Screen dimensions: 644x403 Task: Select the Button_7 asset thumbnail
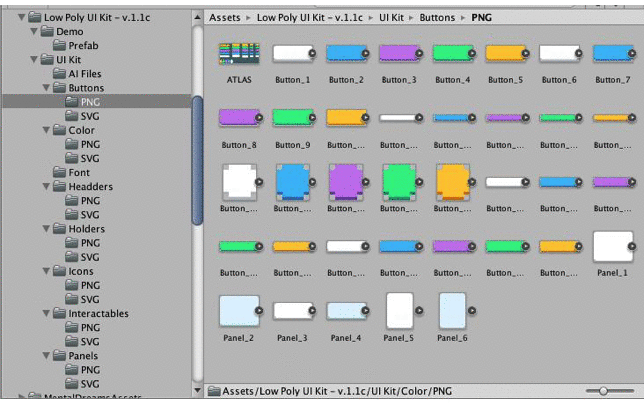612,53
